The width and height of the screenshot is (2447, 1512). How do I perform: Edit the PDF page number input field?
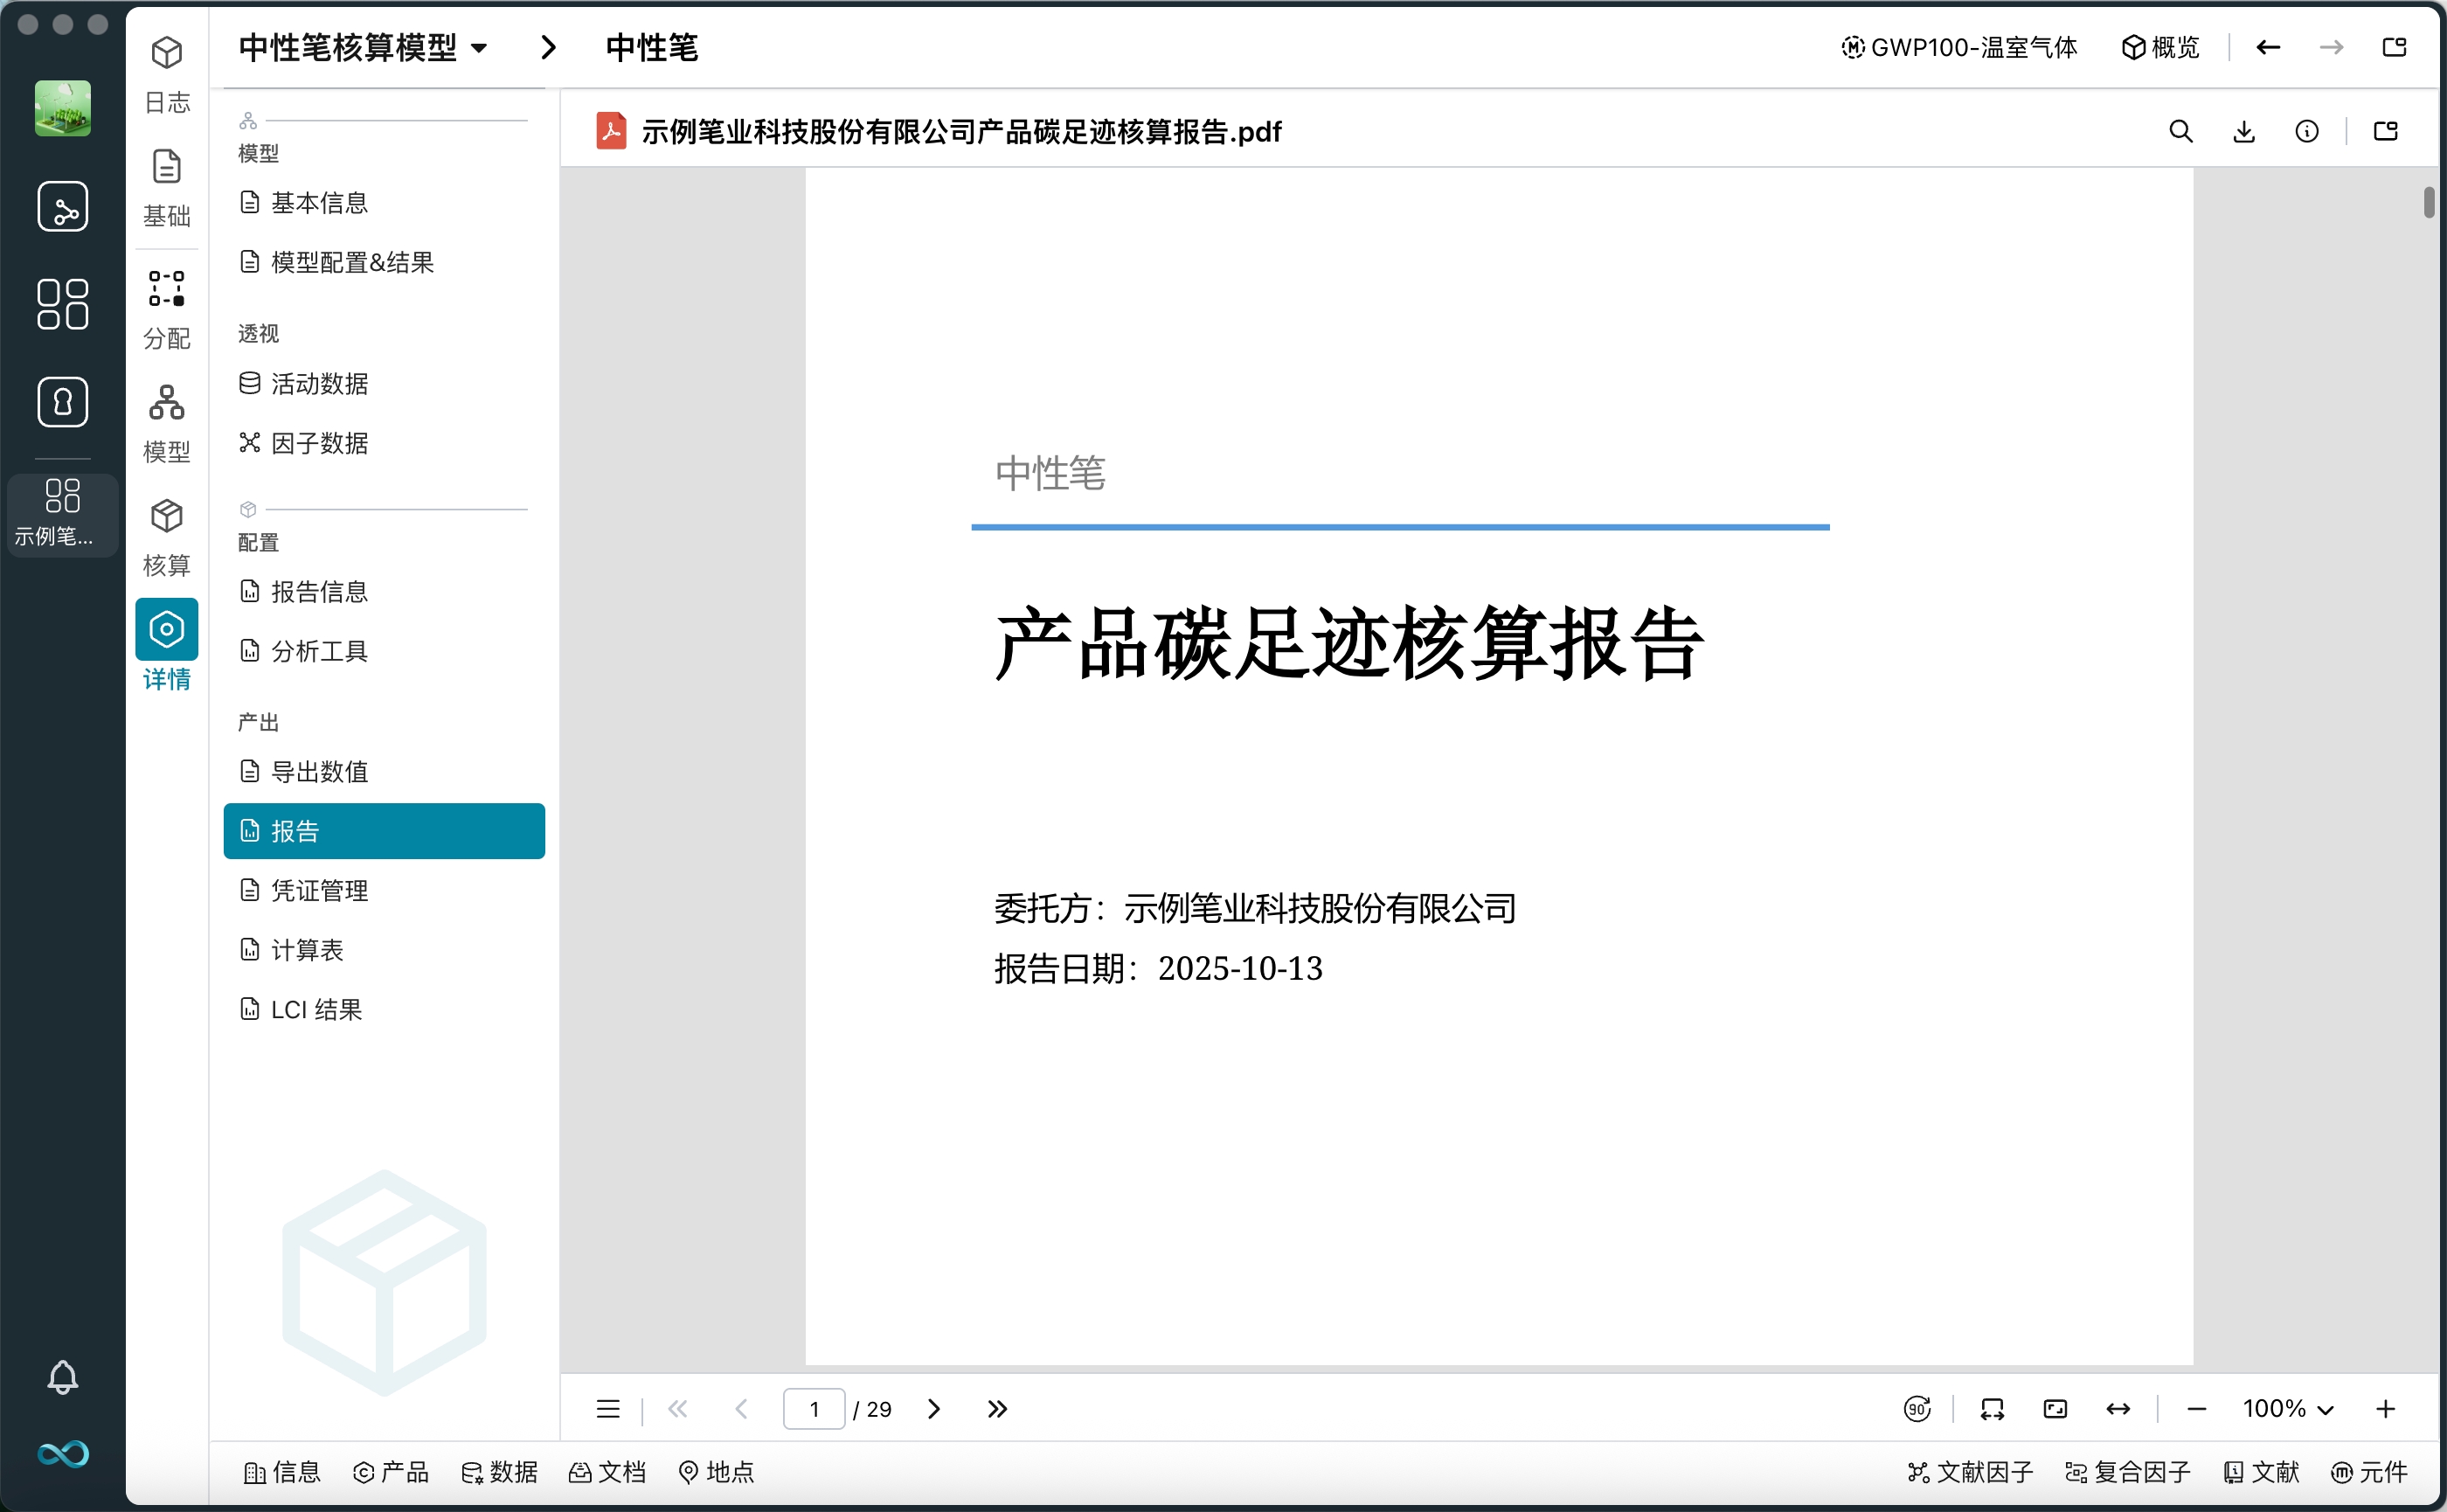(x=814, y=1408)
